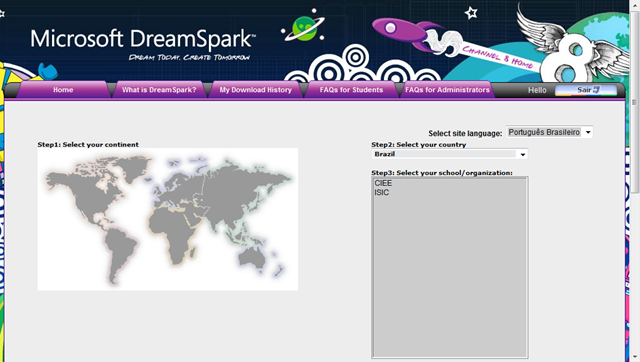
Task: Click the green planet icon in banner
Action: coord(304,28)
